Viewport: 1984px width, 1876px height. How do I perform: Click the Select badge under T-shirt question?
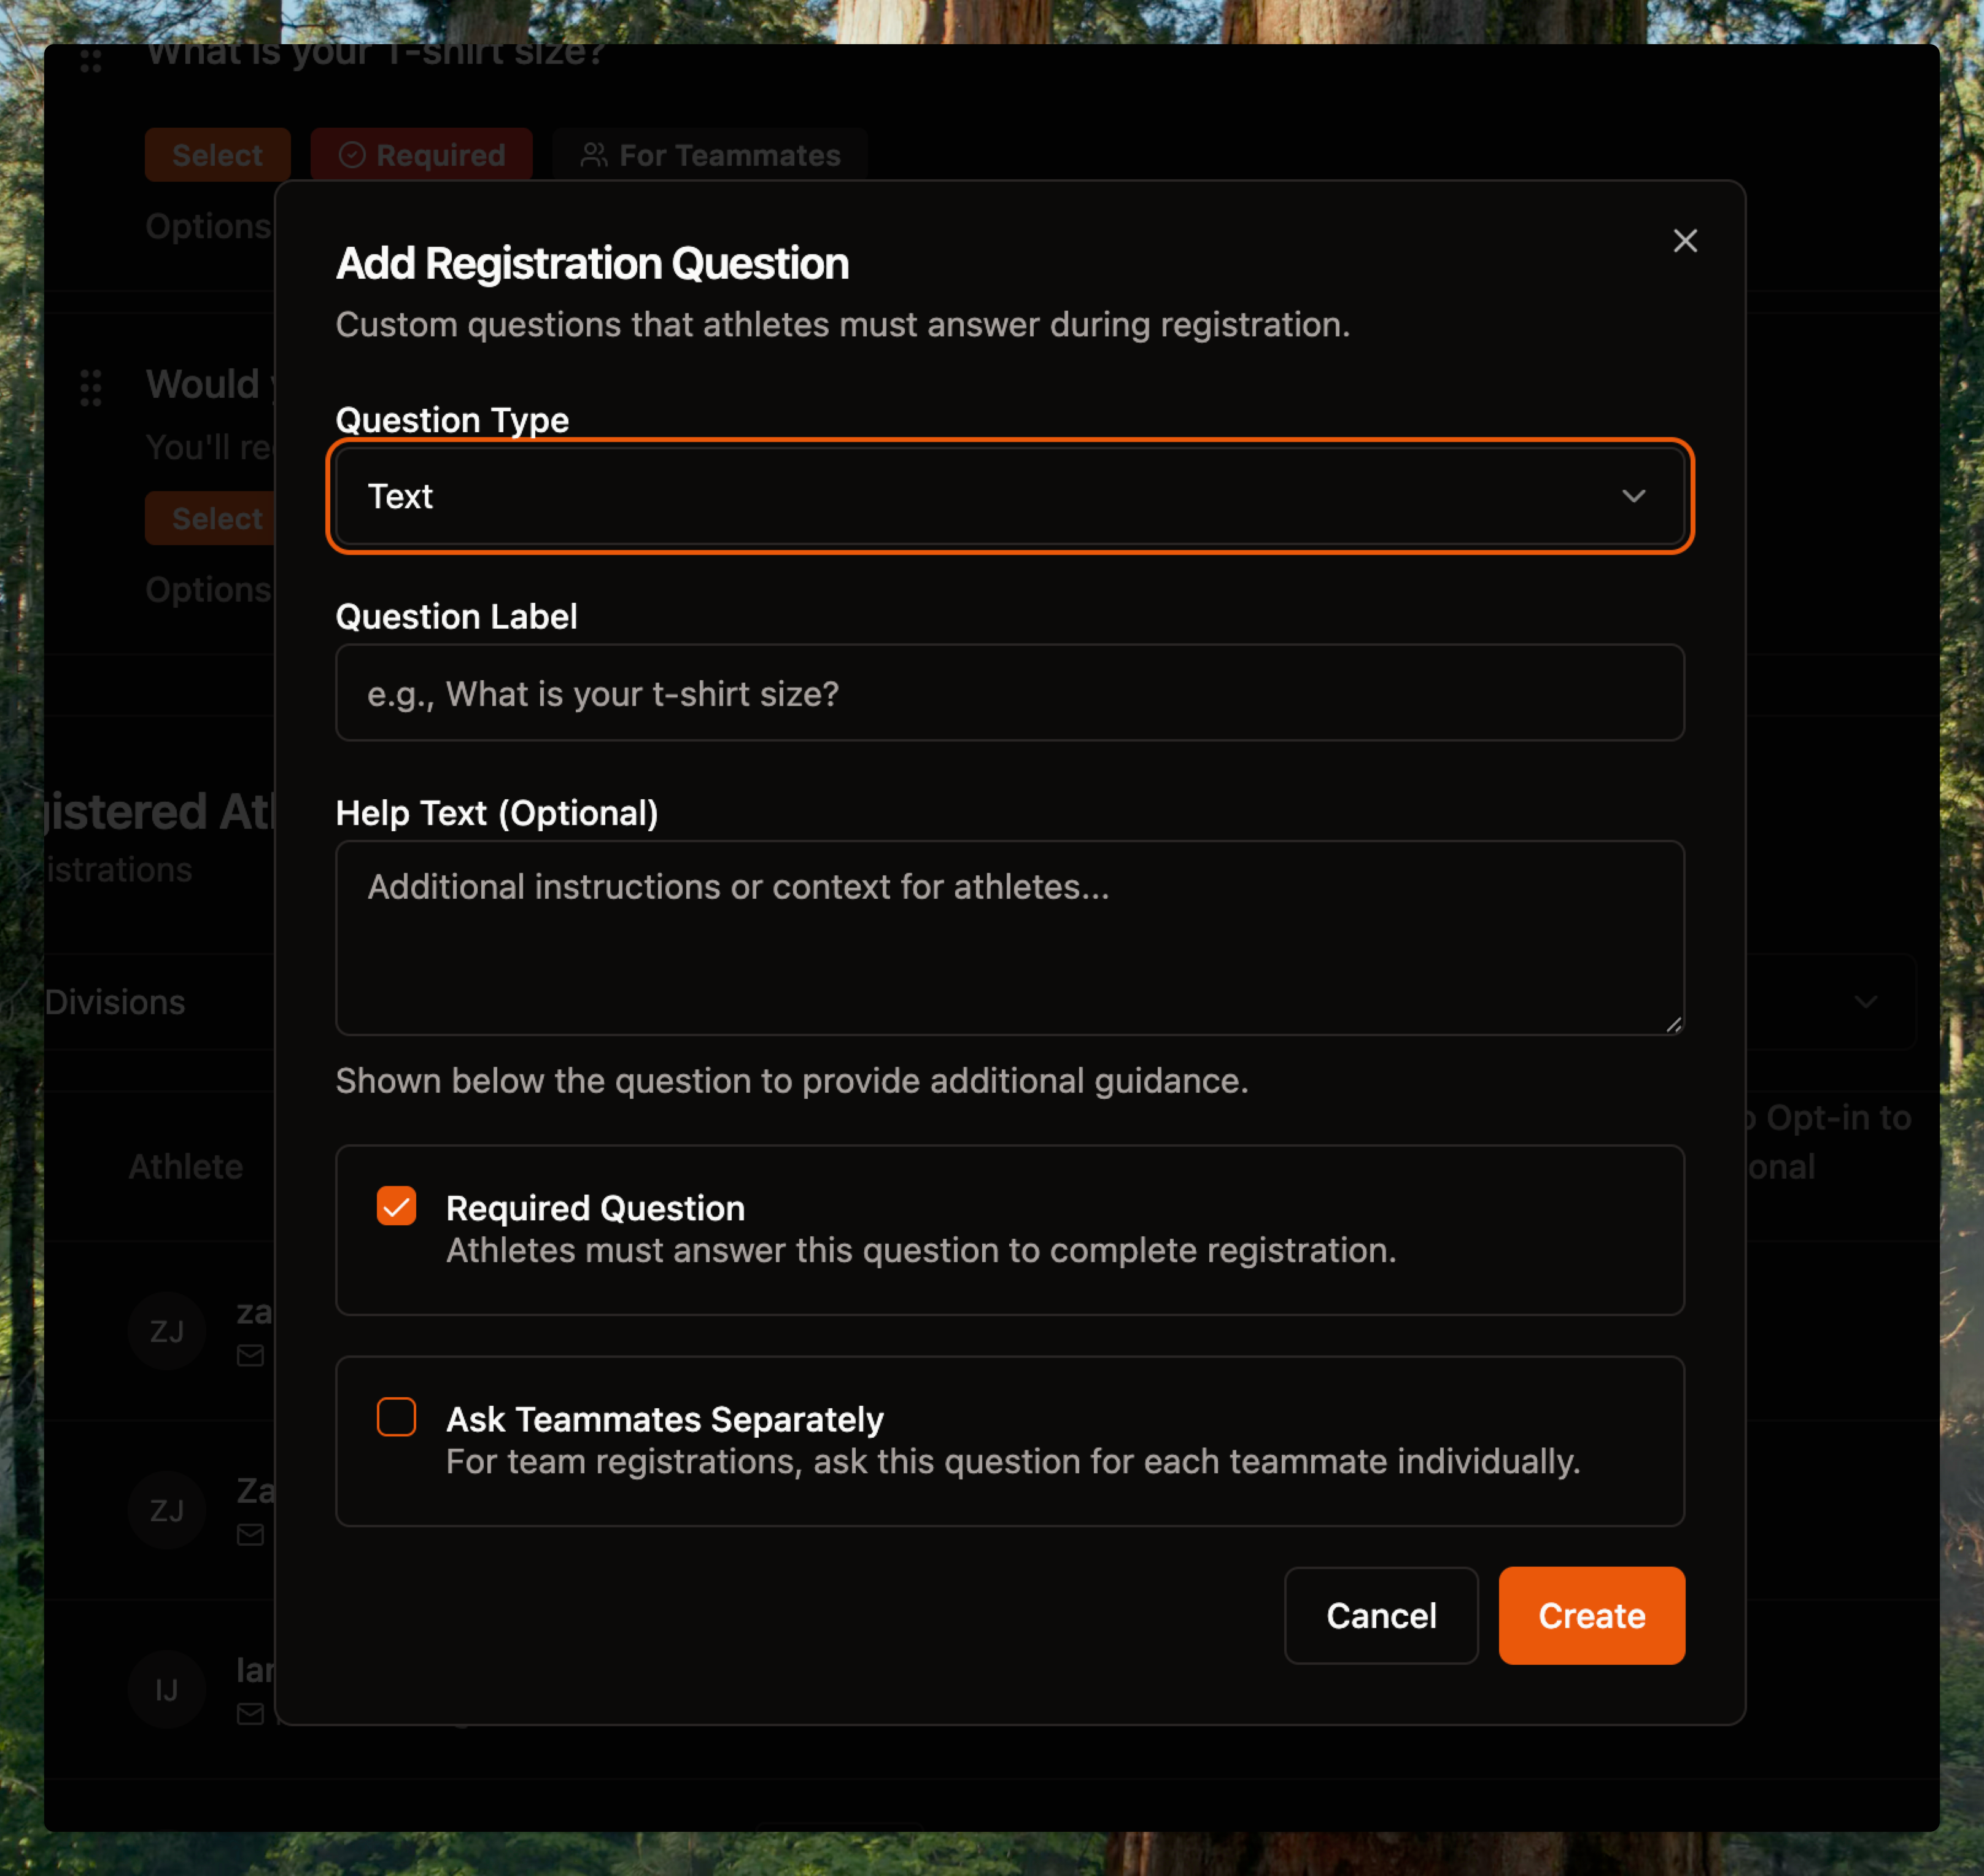pyautogui.click(x=217, y=156)
